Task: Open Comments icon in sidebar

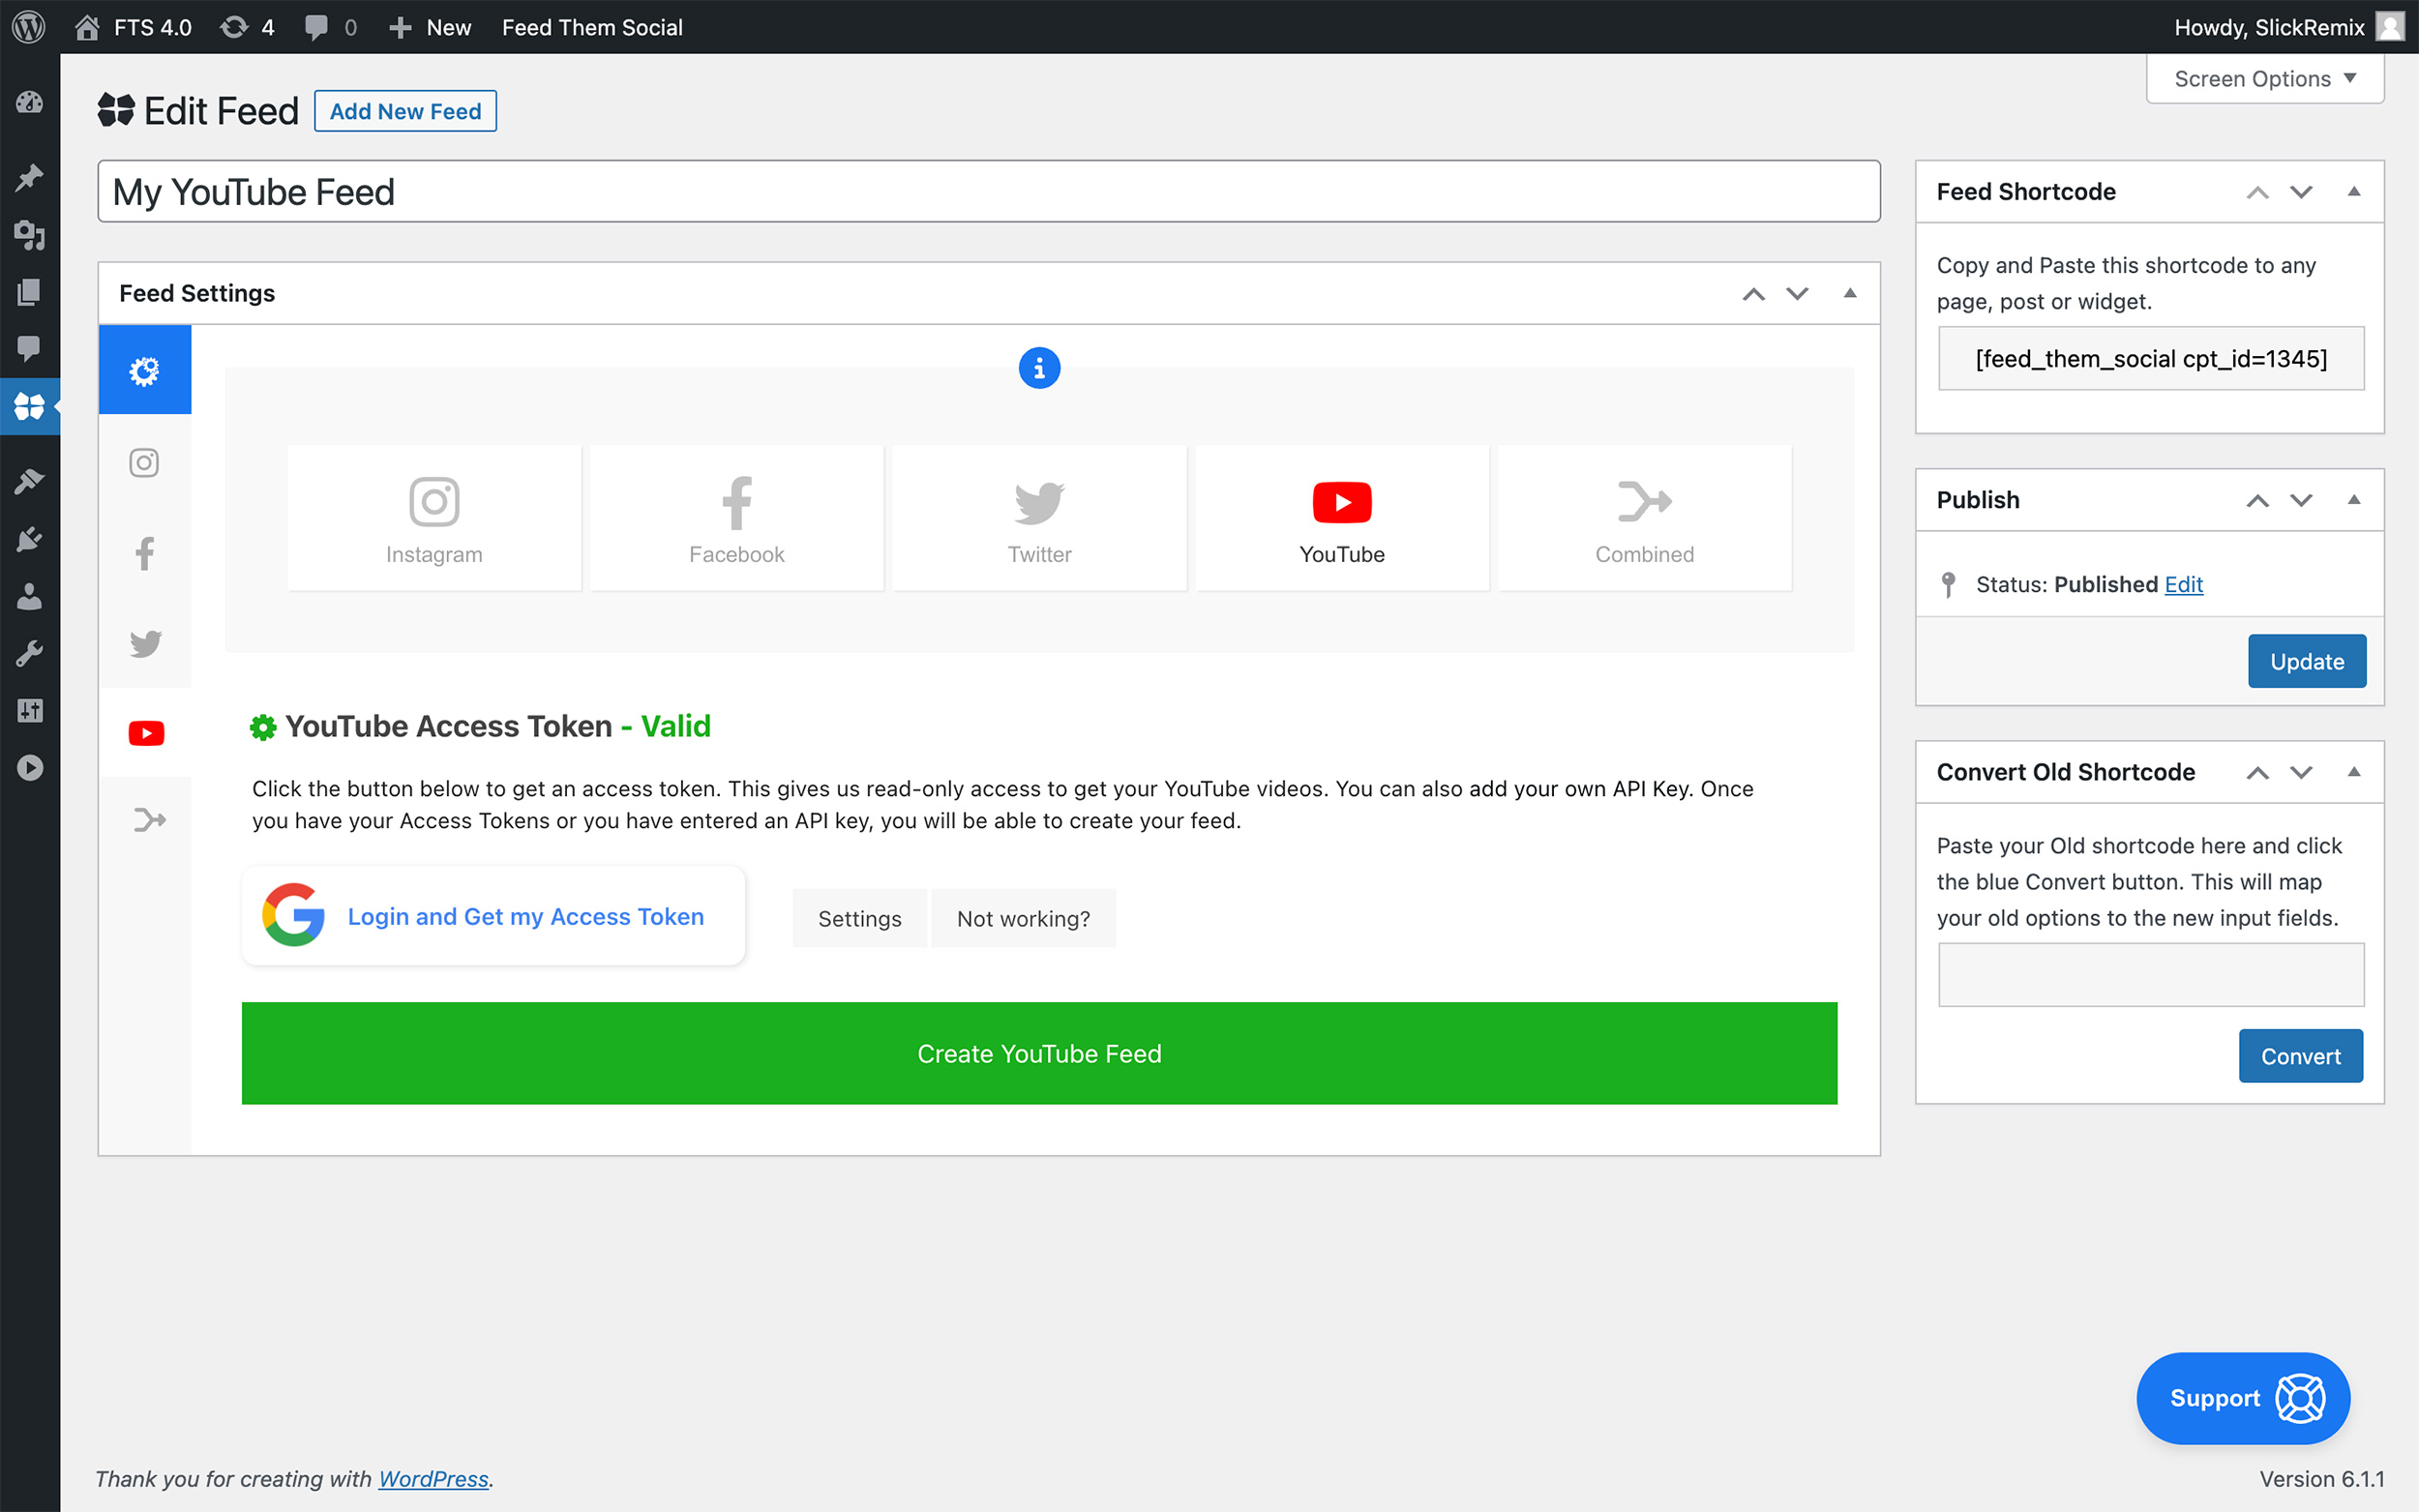Action: [x=29, y=349]
